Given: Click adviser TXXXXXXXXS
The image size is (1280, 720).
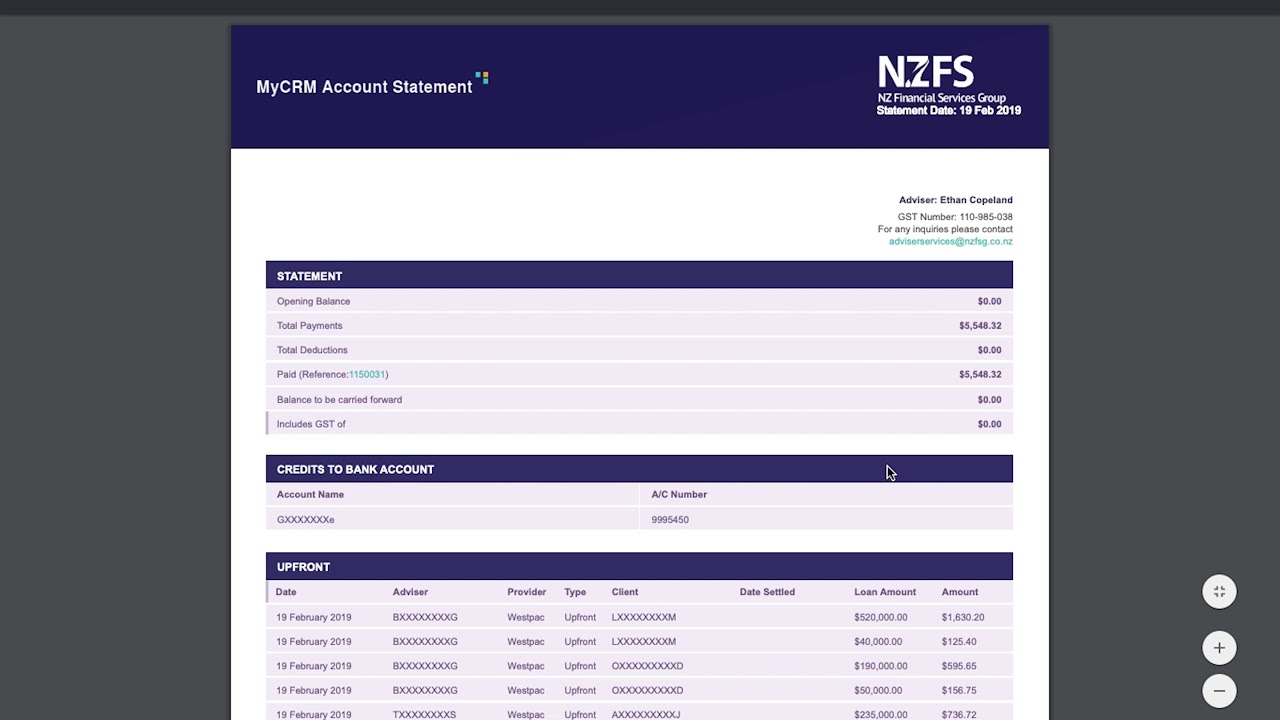Looking at the screenshot, I should coord(424,714).
